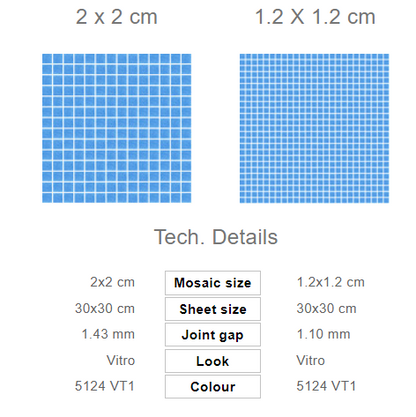Click the '1.2 X 1.2 cm' heading
This screenshot has width=416, height=417.
pyautogui.click(x=315, y=17)
